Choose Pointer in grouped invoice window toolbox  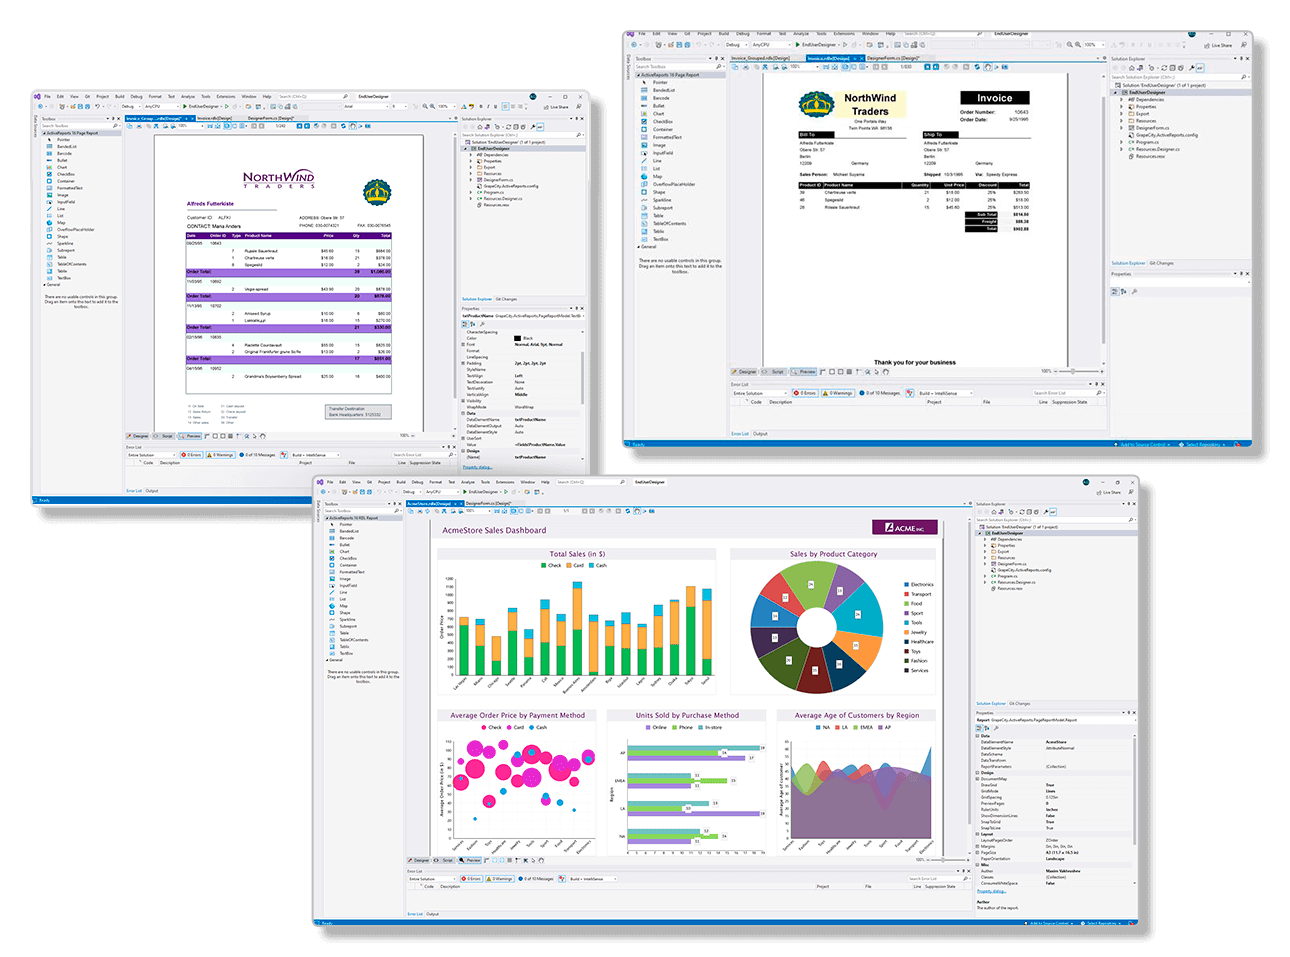point(62,140)
